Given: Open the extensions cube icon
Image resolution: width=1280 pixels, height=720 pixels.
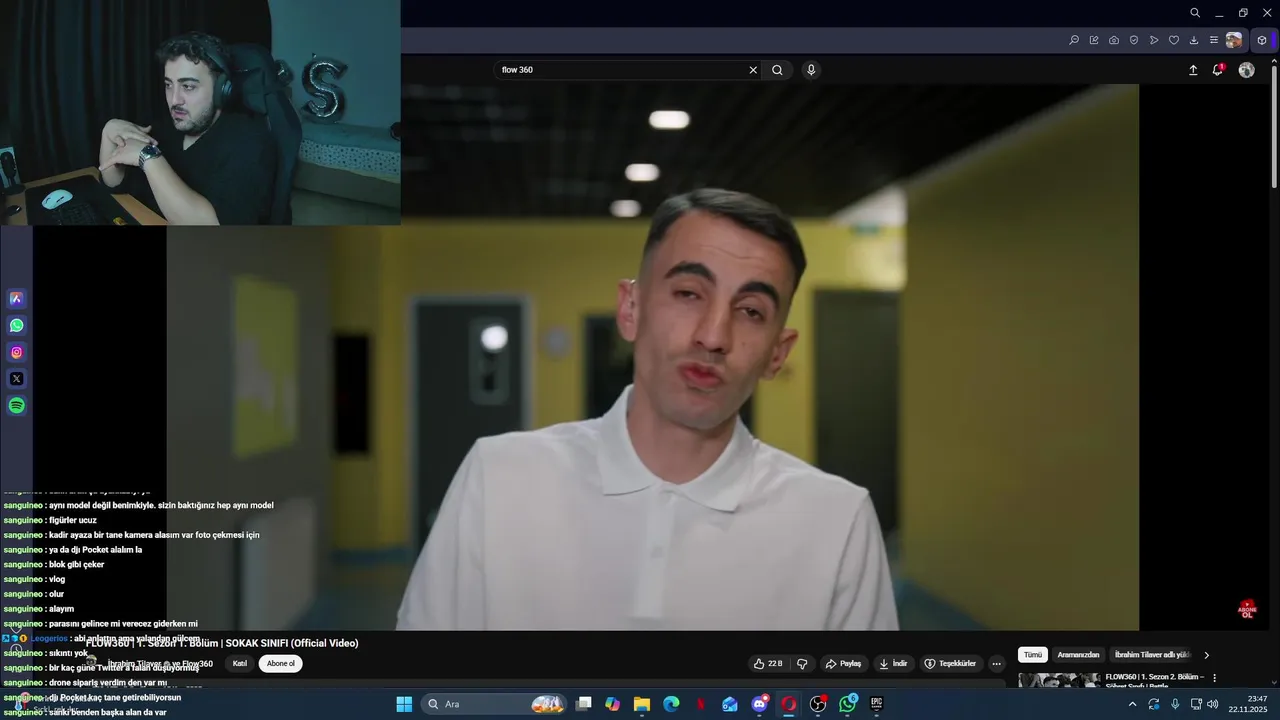Looking at the screenshot, I should (x=1262, y=40).
